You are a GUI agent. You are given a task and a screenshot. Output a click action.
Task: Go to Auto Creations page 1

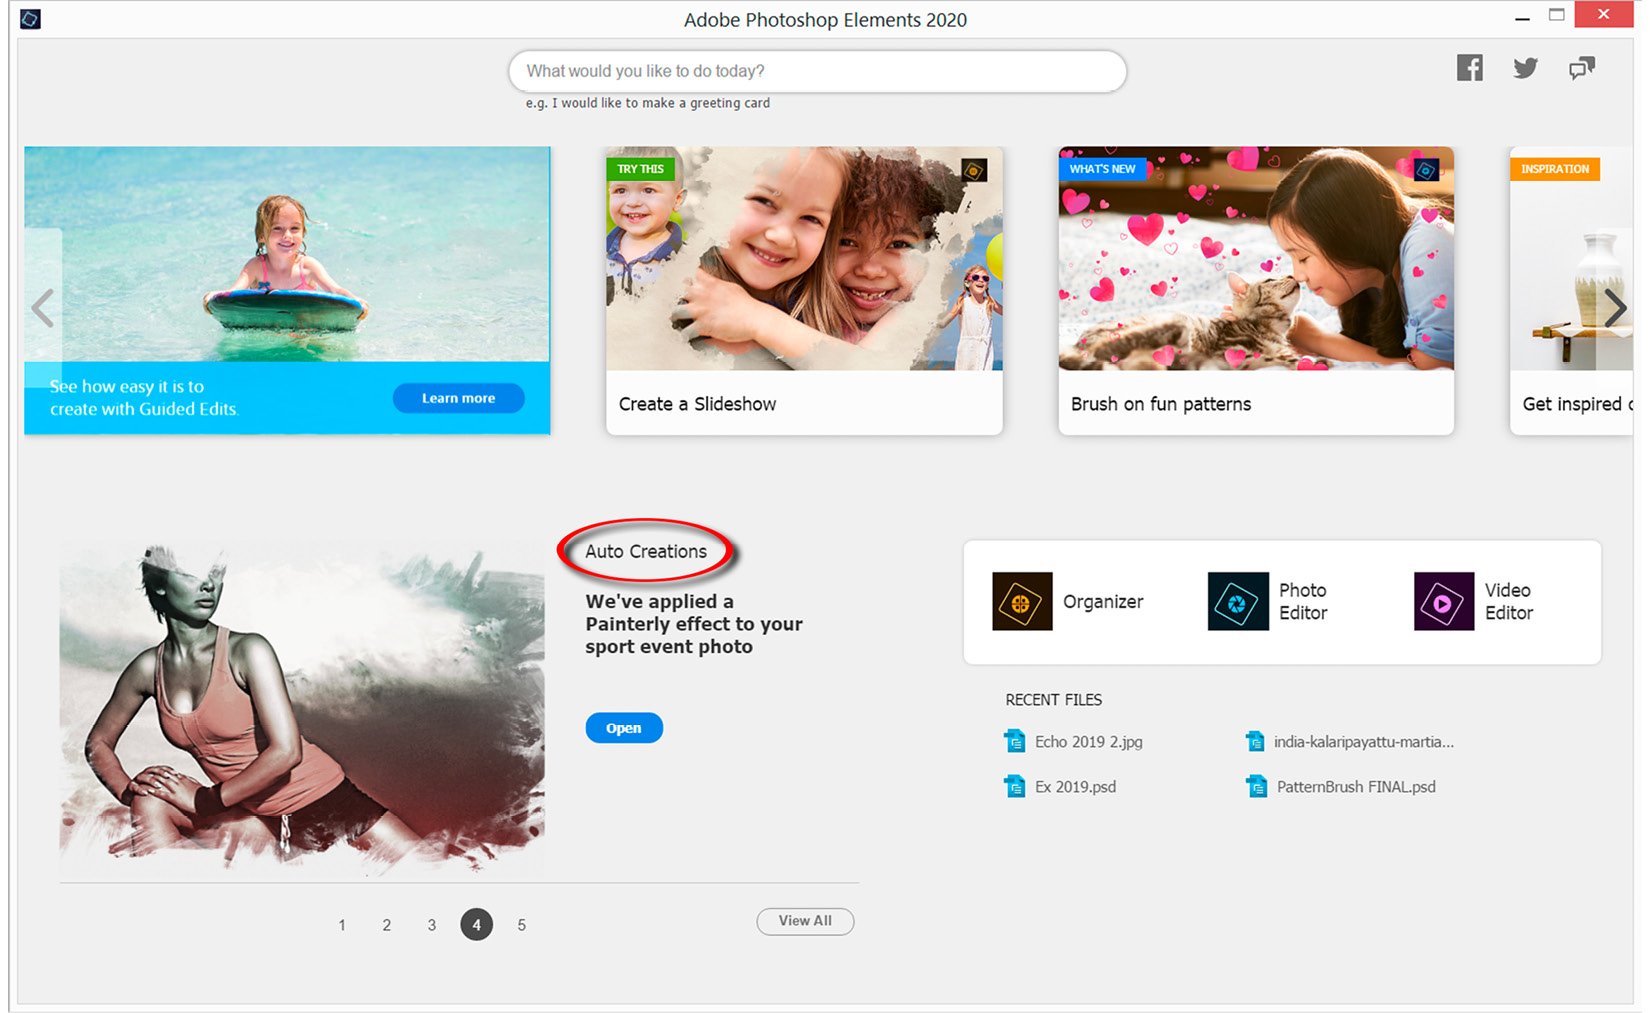tap(342, 925)
